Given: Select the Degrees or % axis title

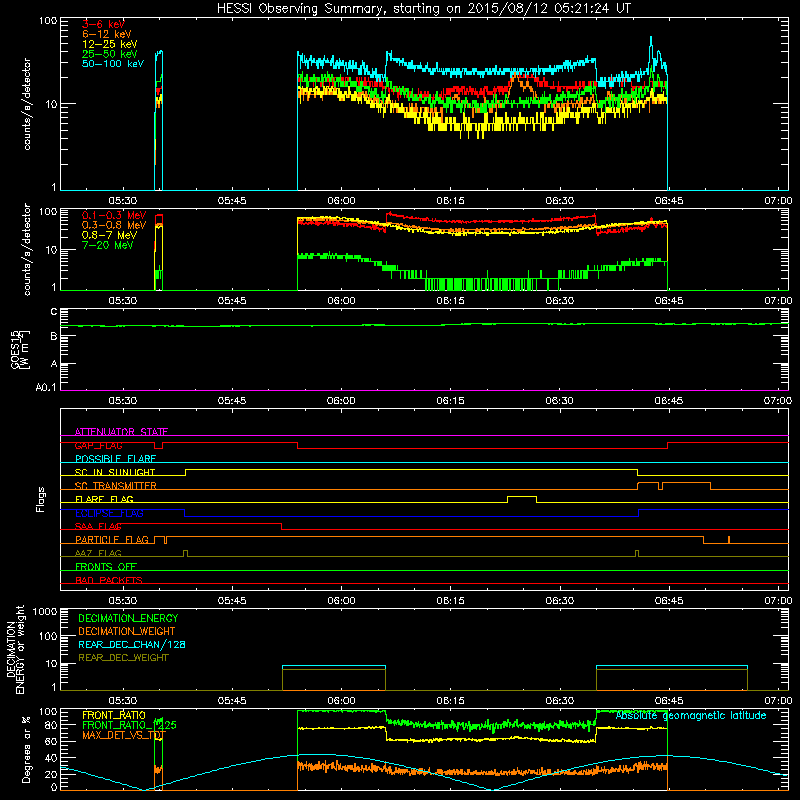Looking at the screenshot, I should pyautogui.click(x=26, y=749).
